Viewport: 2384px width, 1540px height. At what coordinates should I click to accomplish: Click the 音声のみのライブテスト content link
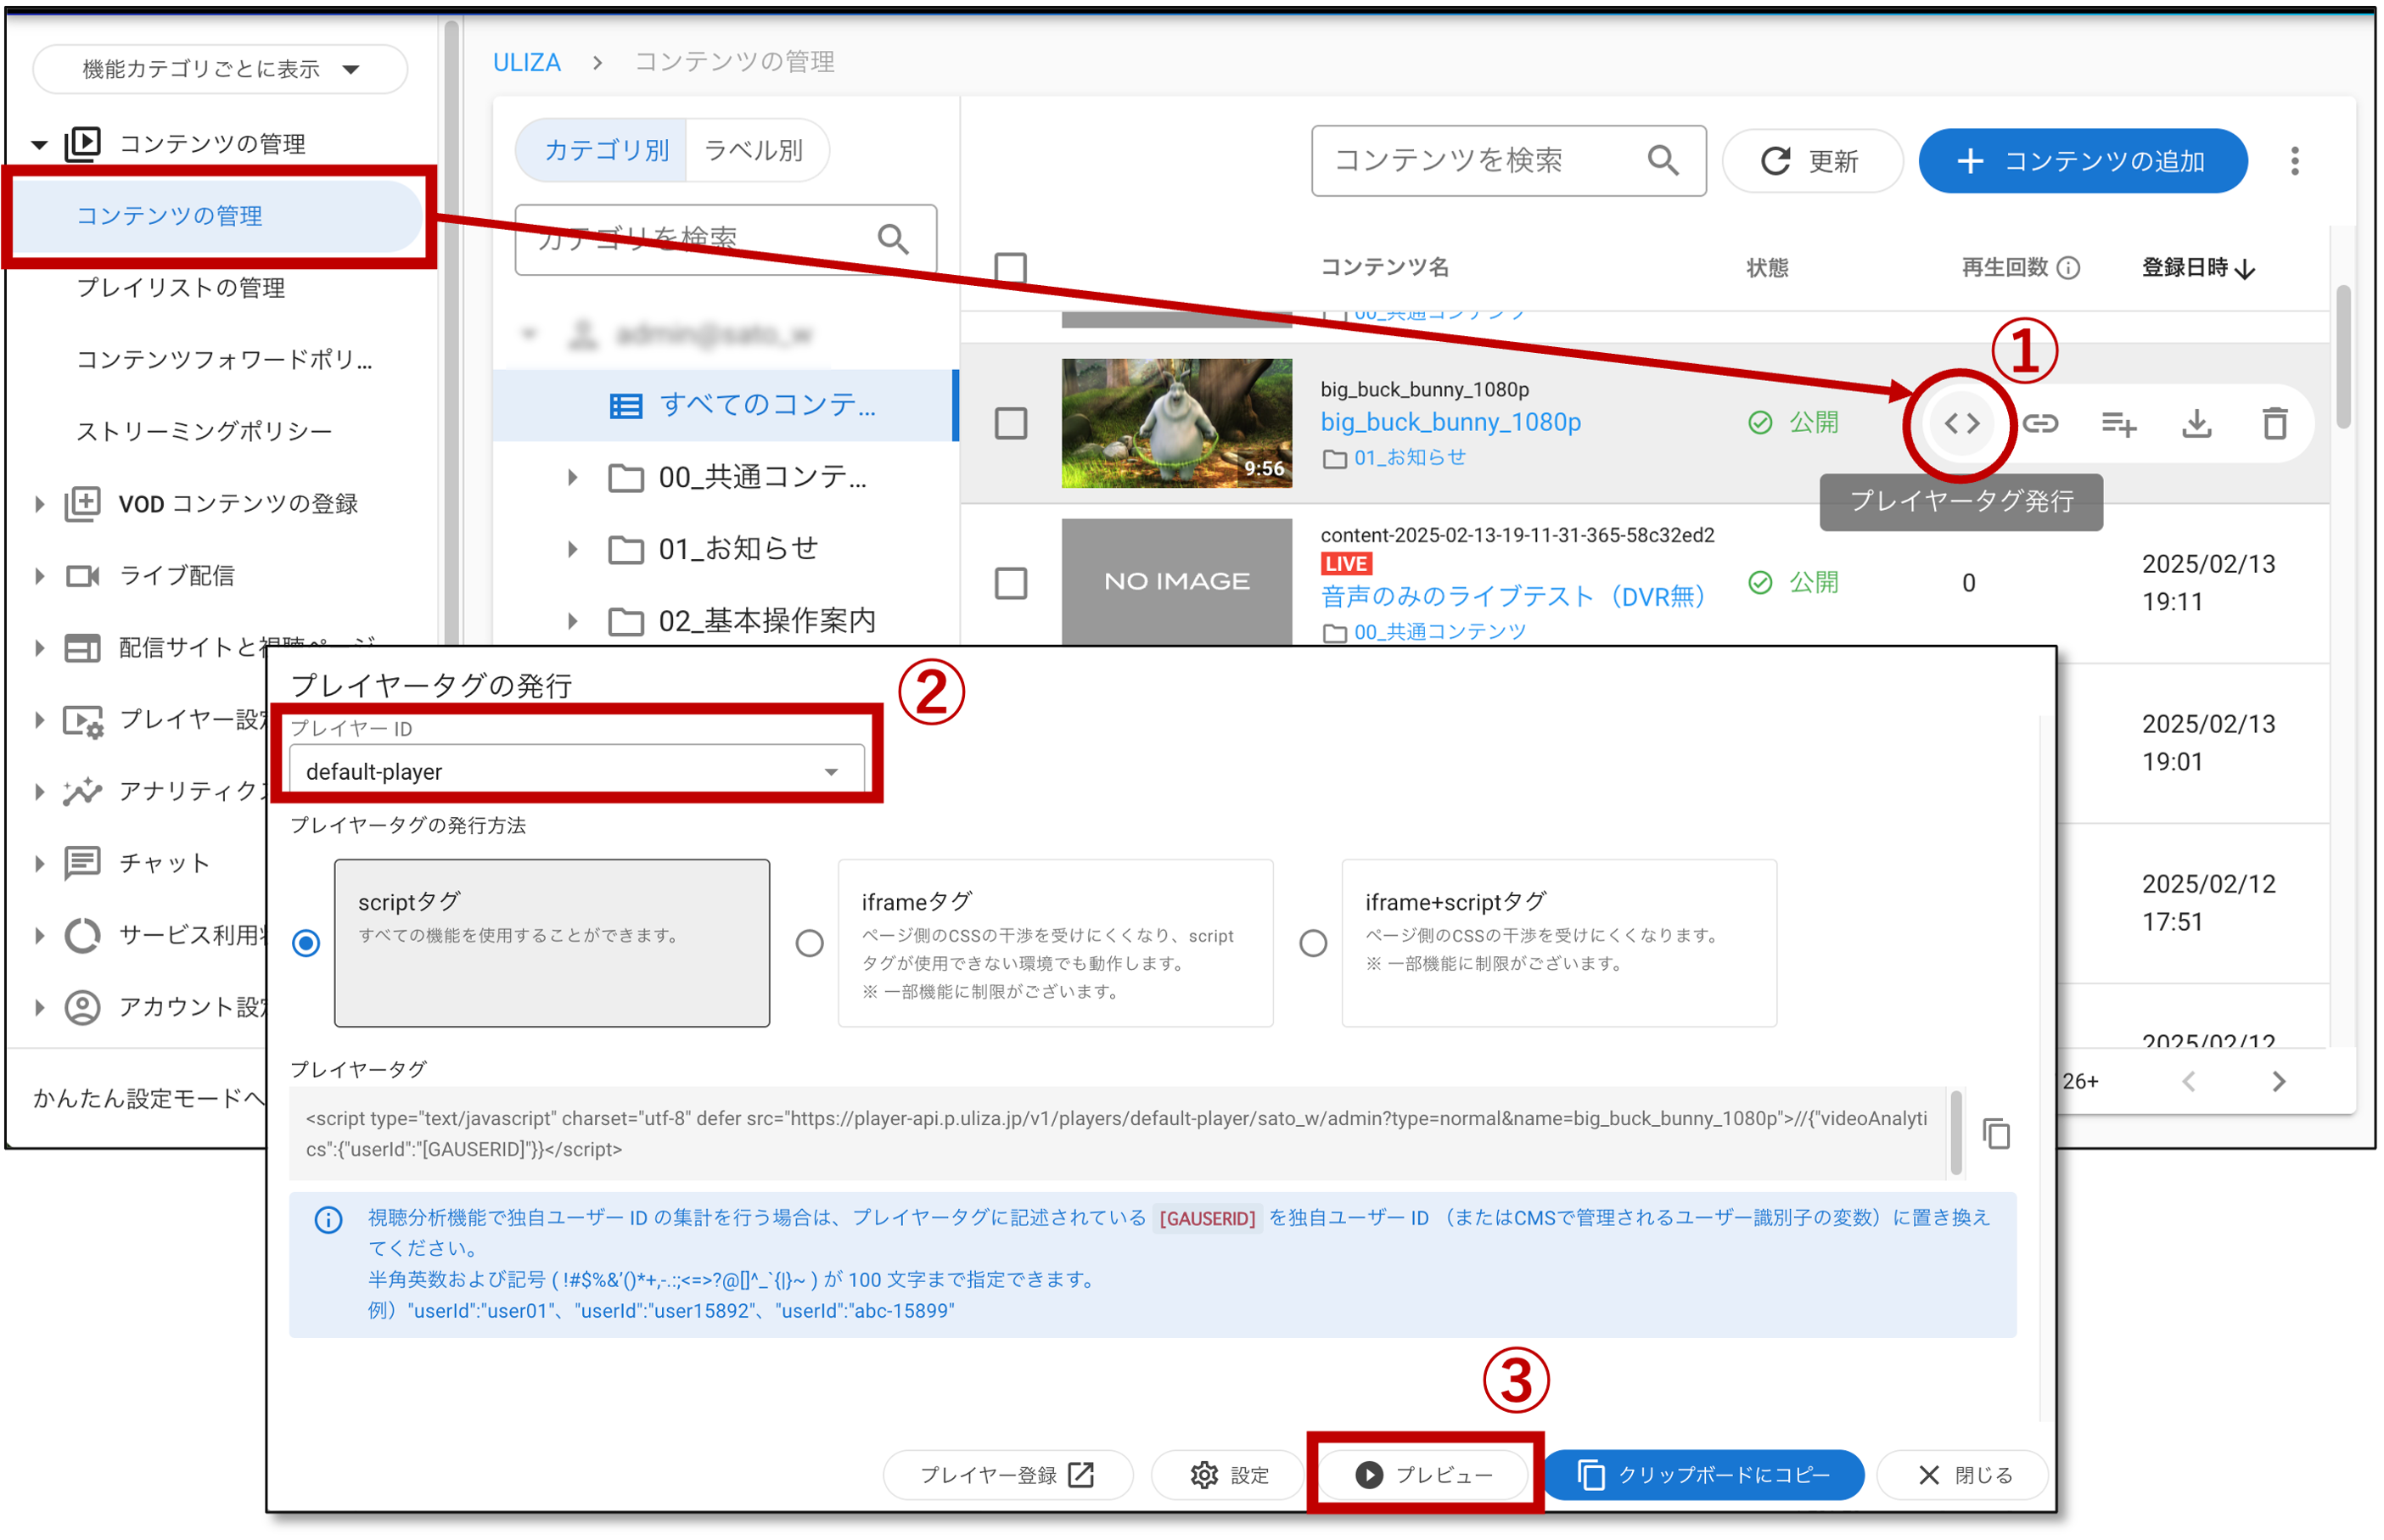(x=1512, y=597)
